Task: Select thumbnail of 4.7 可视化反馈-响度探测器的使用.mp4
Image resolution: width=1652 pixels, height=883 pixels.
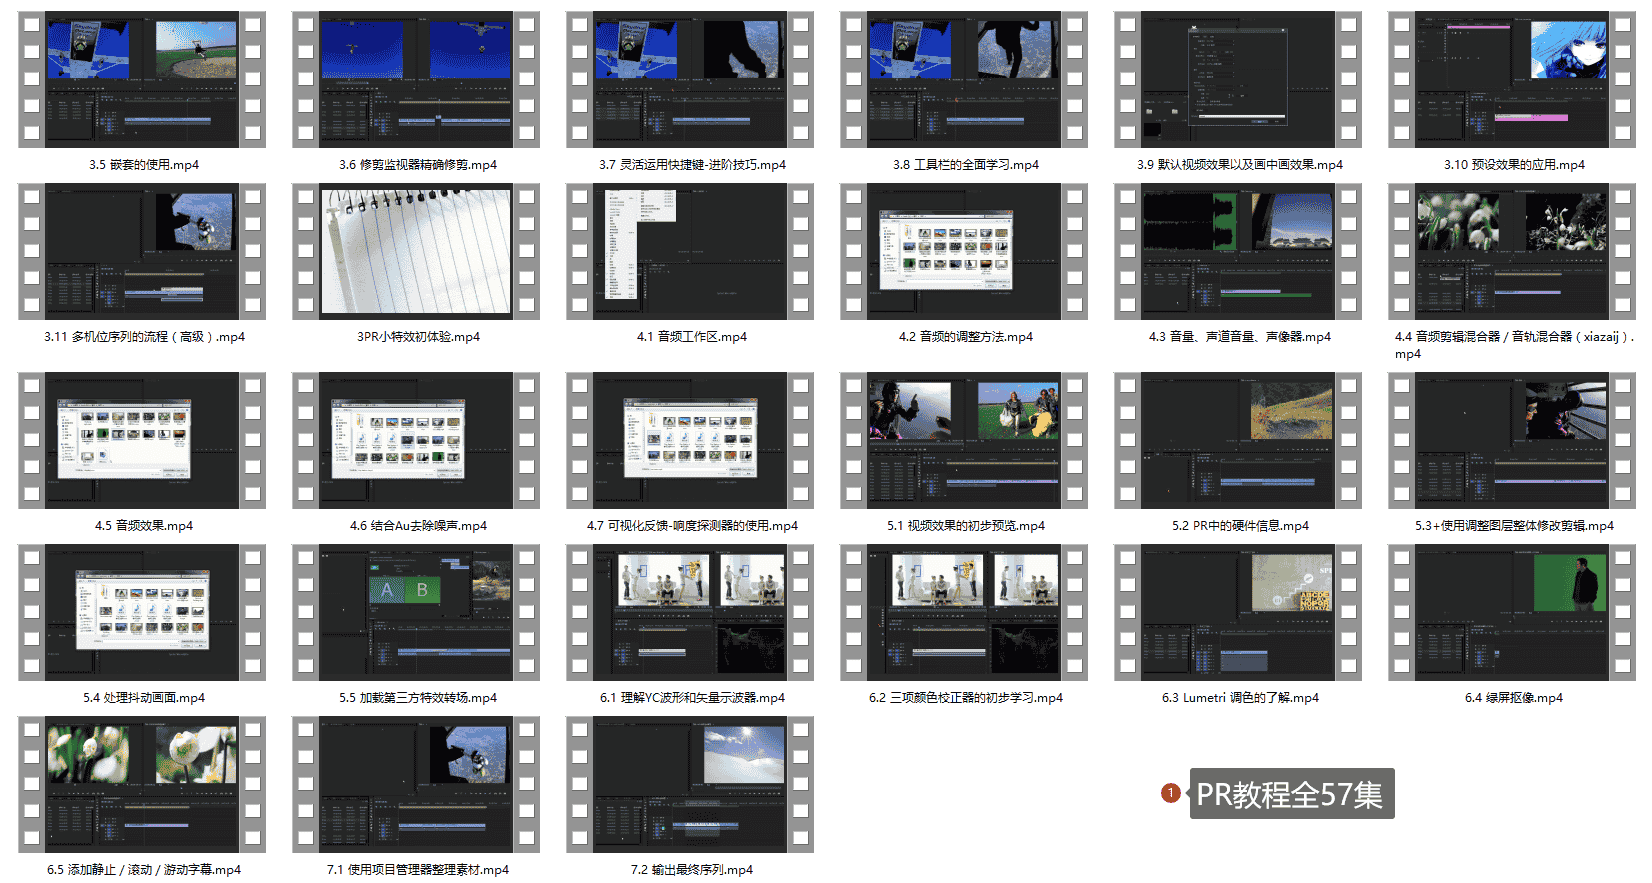Action: [x=690, y=441]
